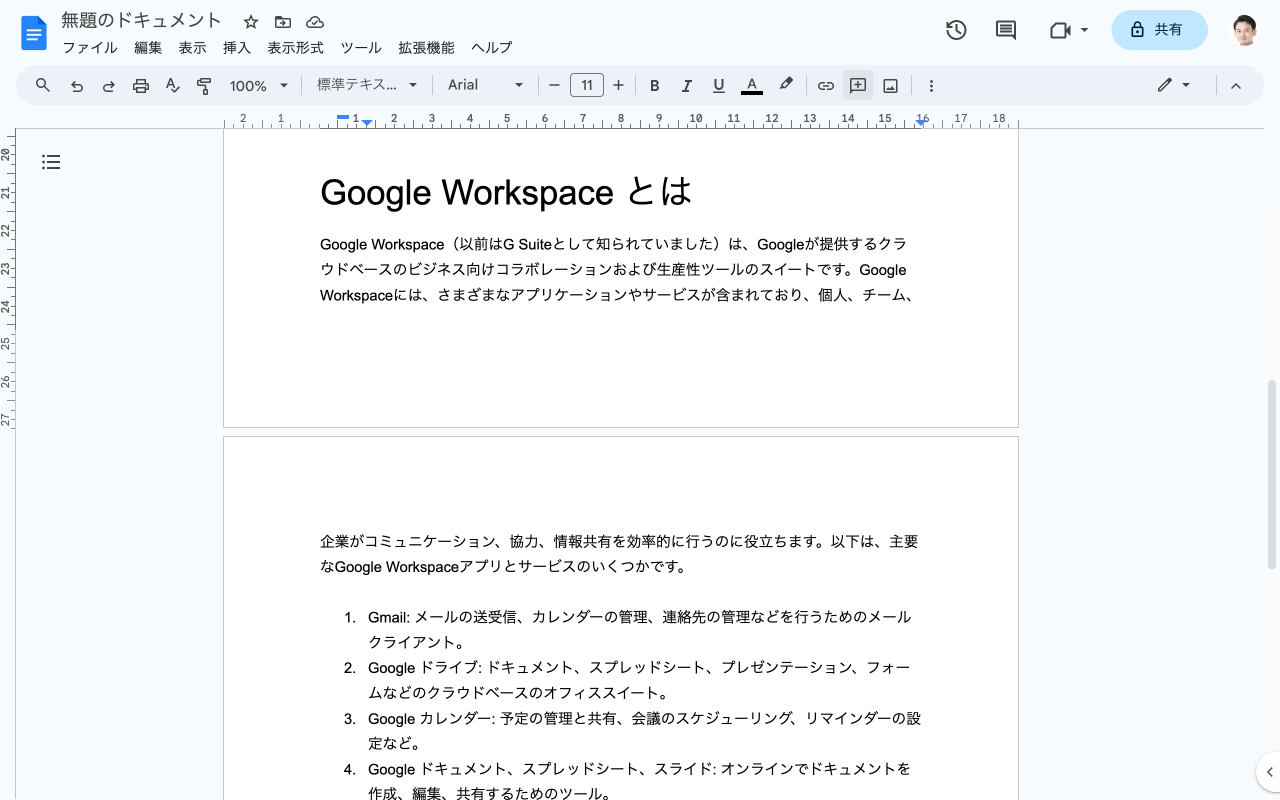Toggle italic formatting
The width and height of the screenshot is (1280, 800).
tap(687, 86)
